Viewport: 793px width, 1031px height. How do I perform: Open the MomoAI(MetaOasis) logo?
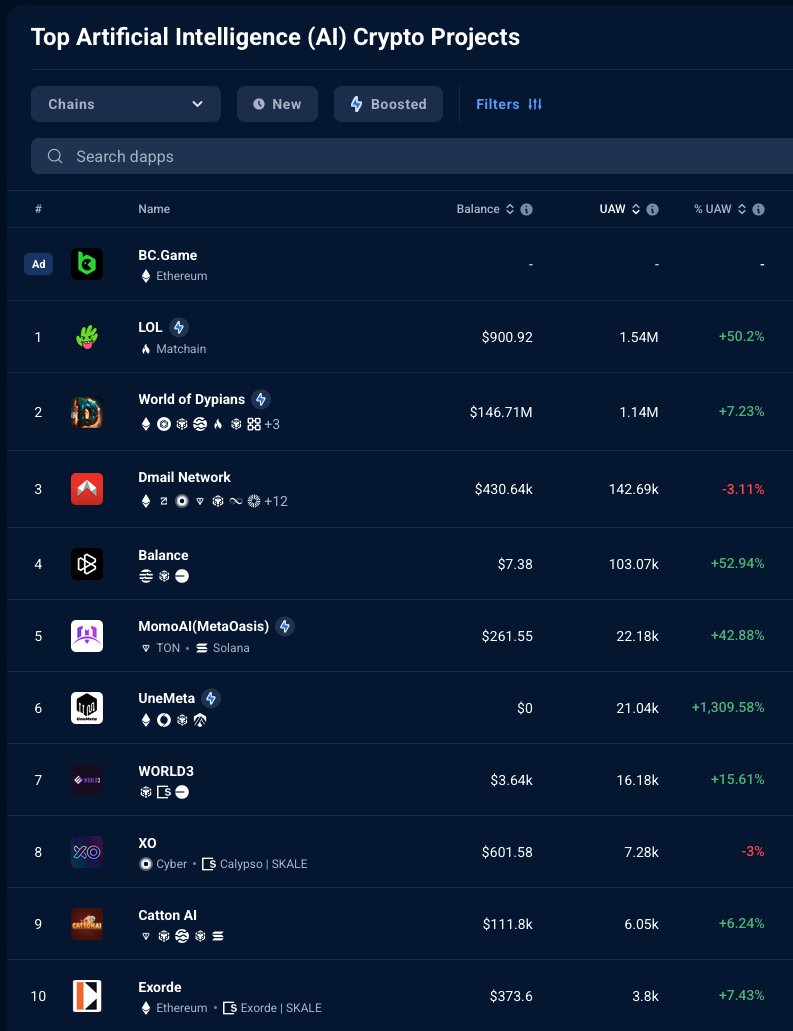pos(87,636)
